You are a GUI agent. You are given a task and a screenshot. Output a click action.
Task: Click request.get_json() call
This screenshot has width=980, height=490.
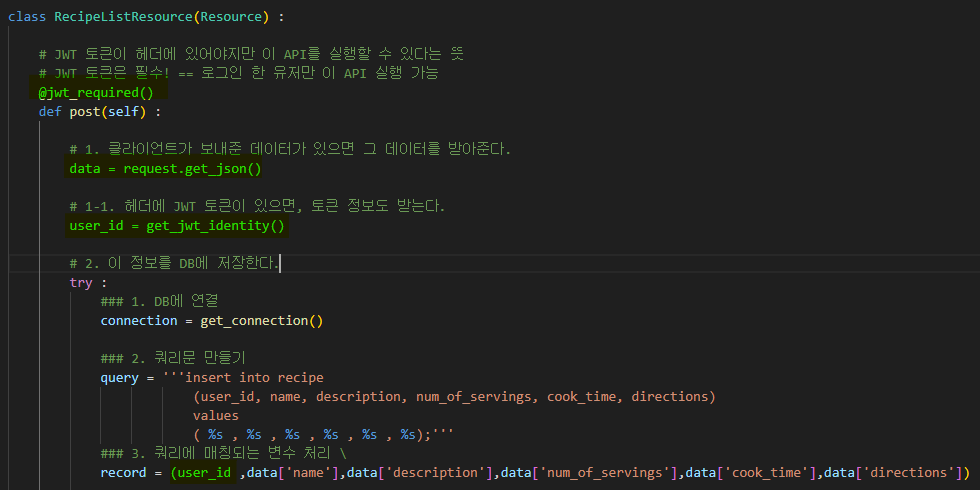click(x=192, y=169)
